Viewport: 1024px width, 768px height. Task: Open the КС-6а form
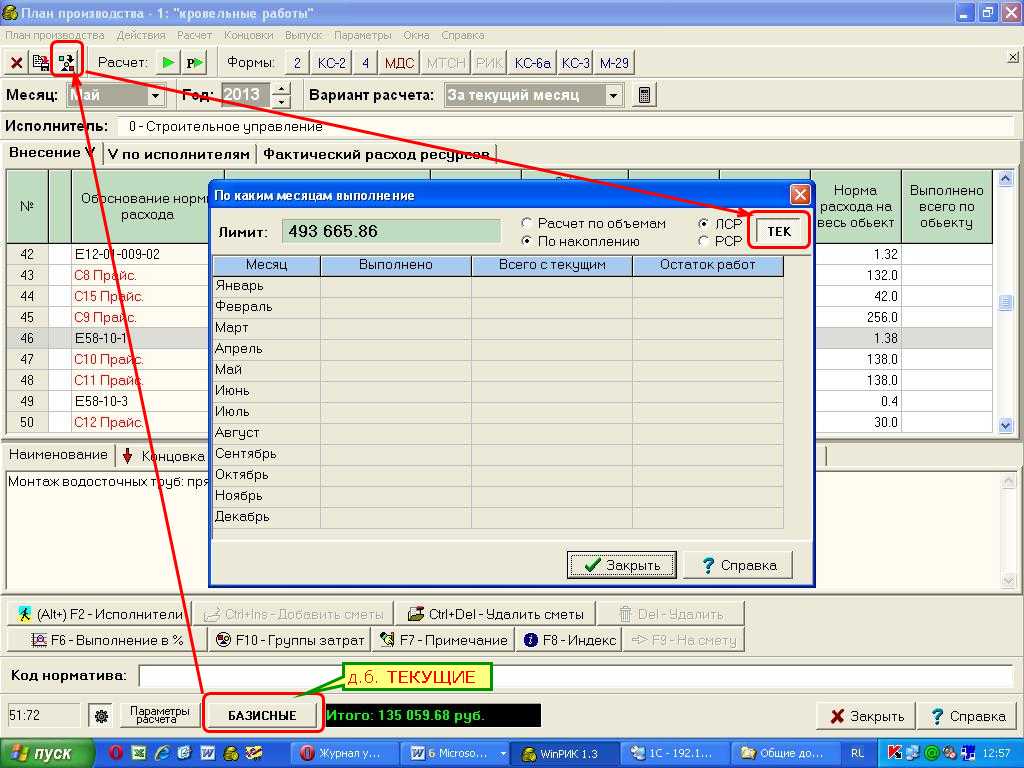[532, 63]
